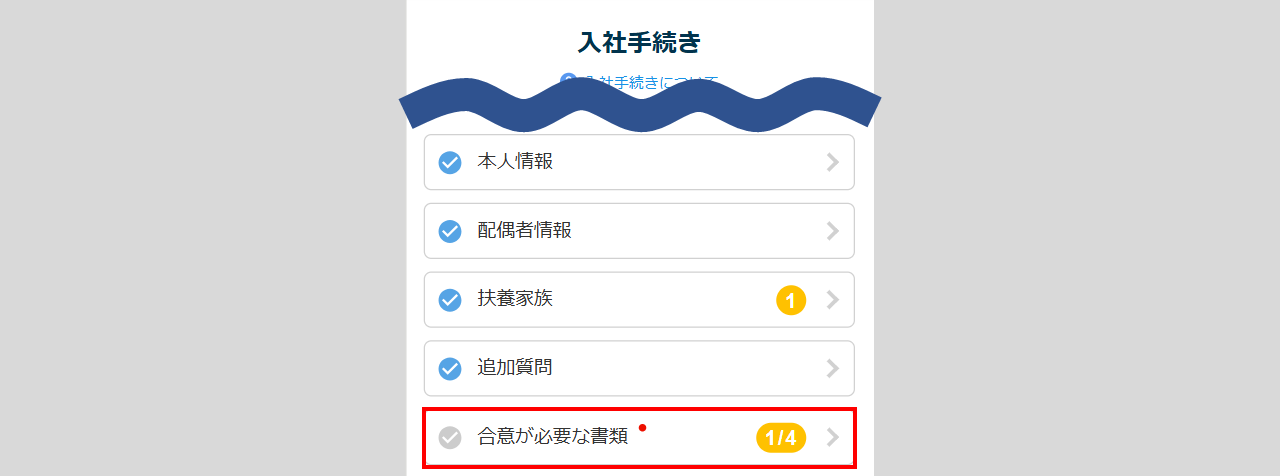Expand the 本人情報 row chevron
The height and width of the screenshot is (476, 1280).
click(x=832, y=162)
